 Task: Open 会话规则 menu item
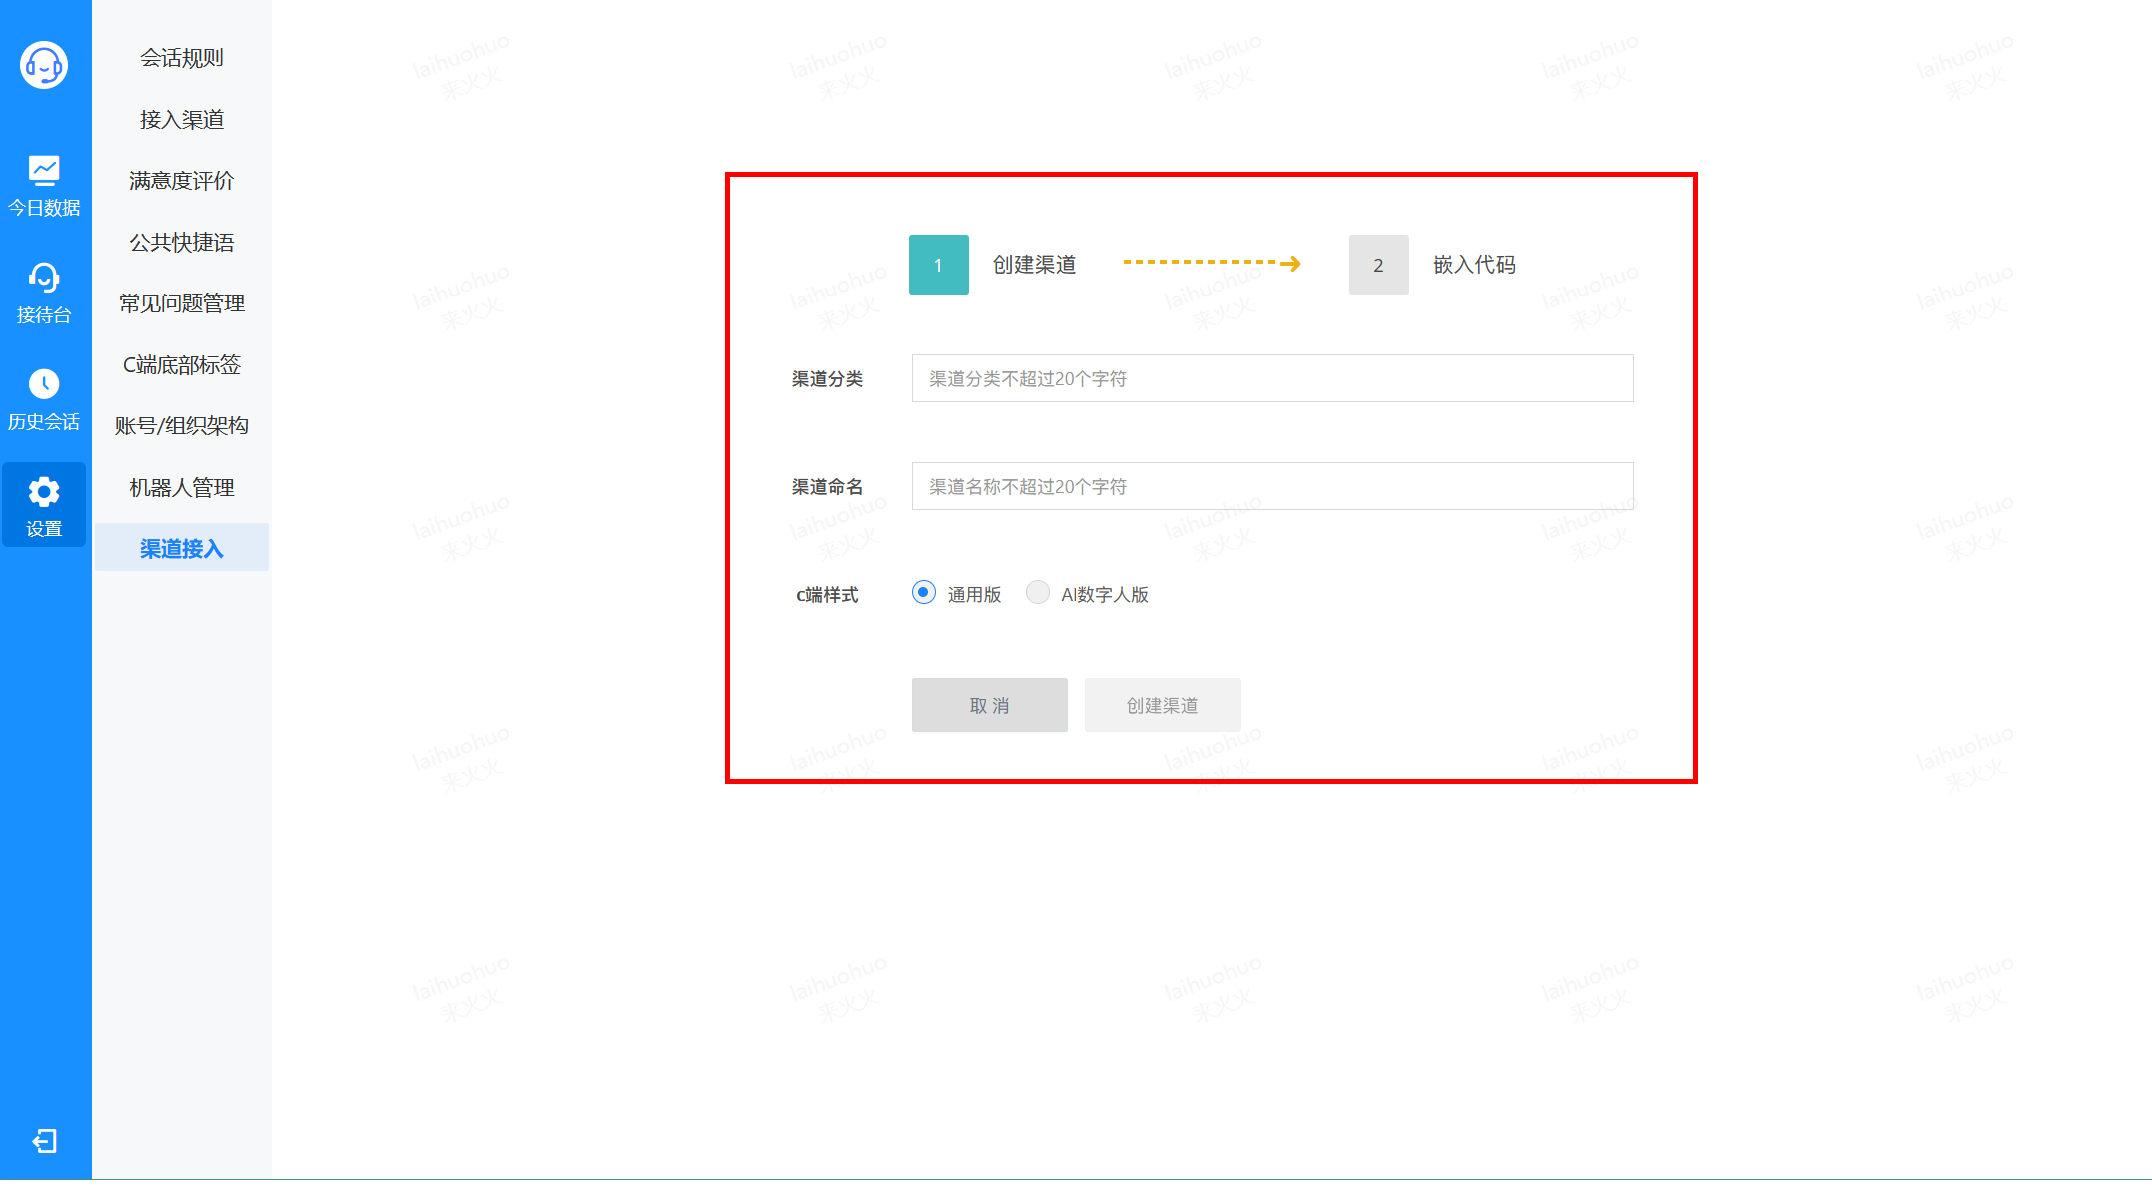[x=182, y=58]
